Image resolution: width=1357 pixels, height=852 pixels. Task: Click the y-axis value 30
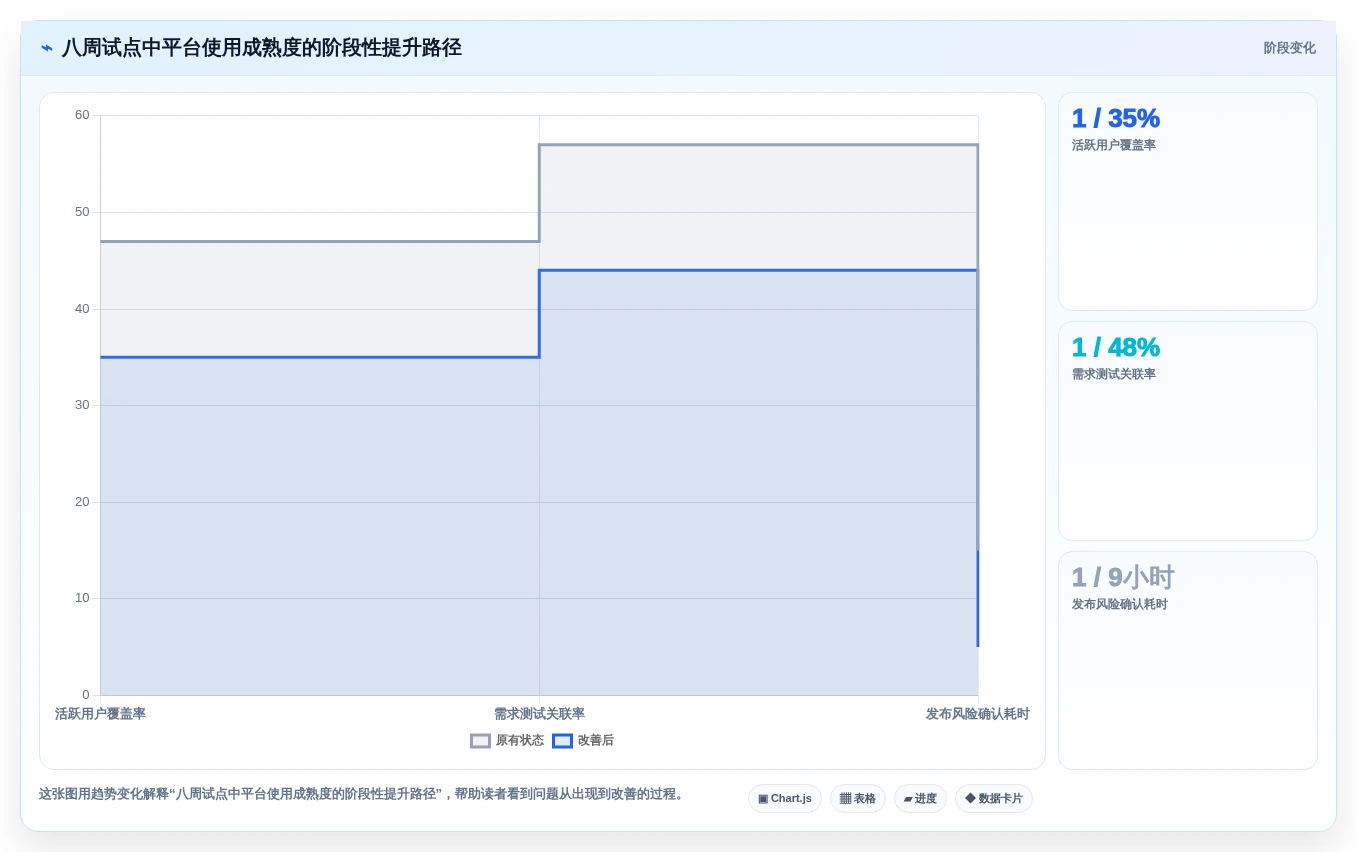pos(82,405)
